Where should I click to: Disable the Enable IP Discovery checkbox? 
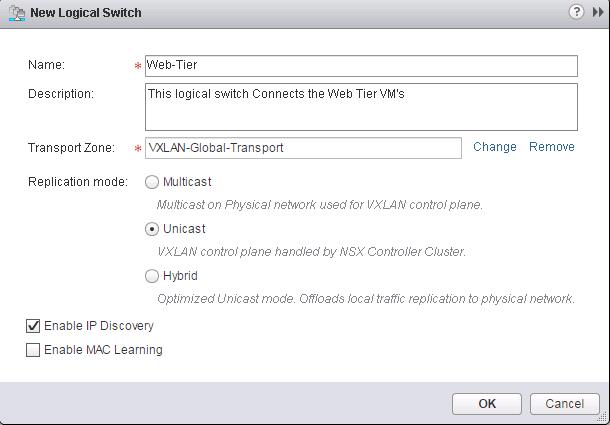pos(33,326)
